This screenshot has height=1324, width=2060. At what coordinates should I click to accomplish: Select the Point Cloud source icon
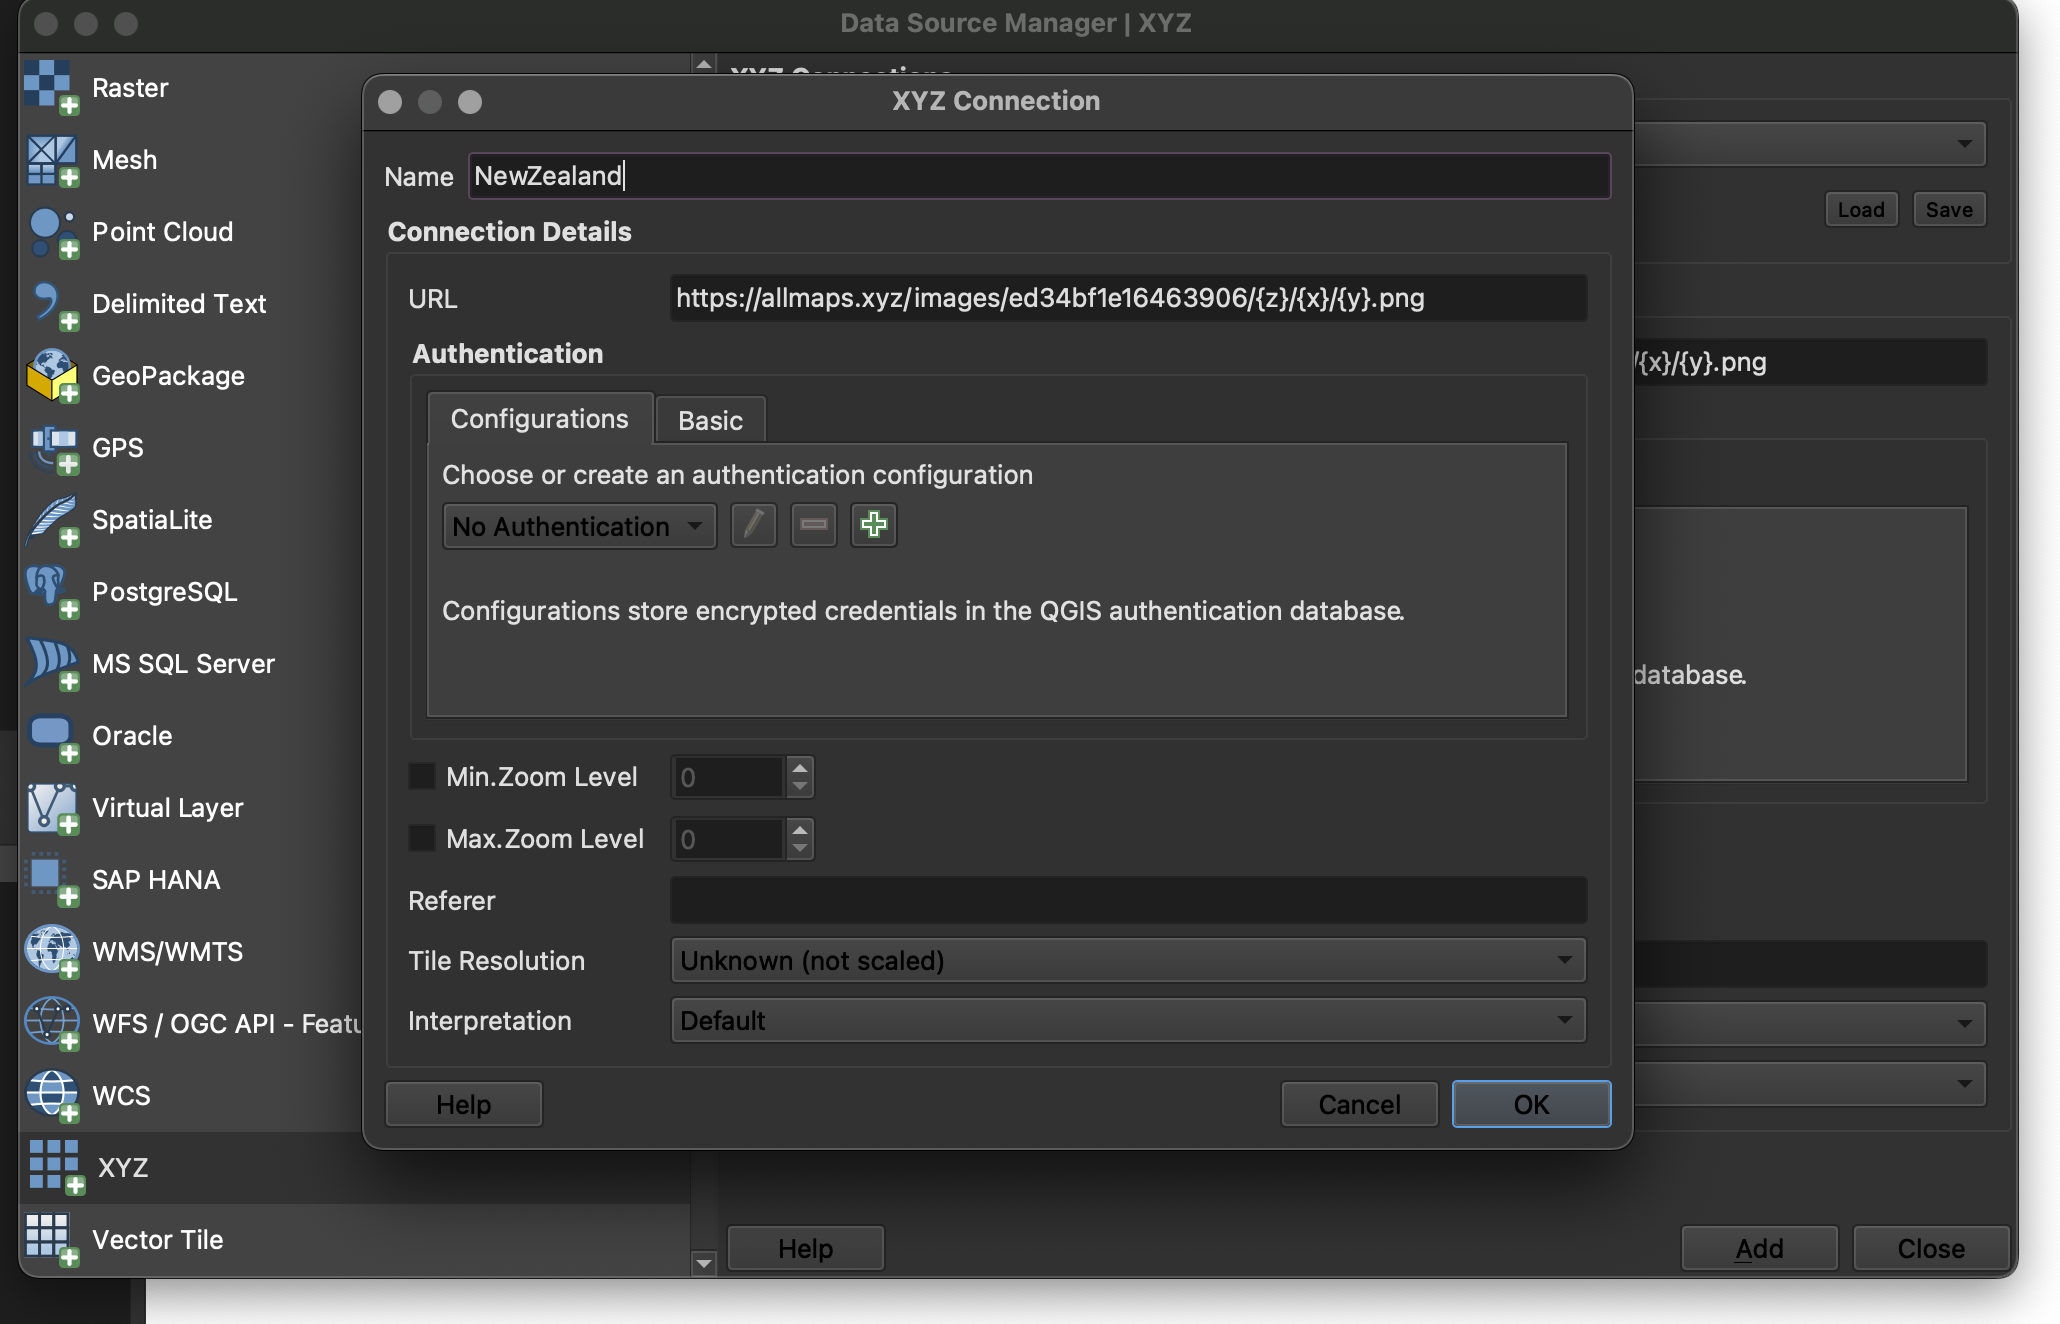[52, 232]
